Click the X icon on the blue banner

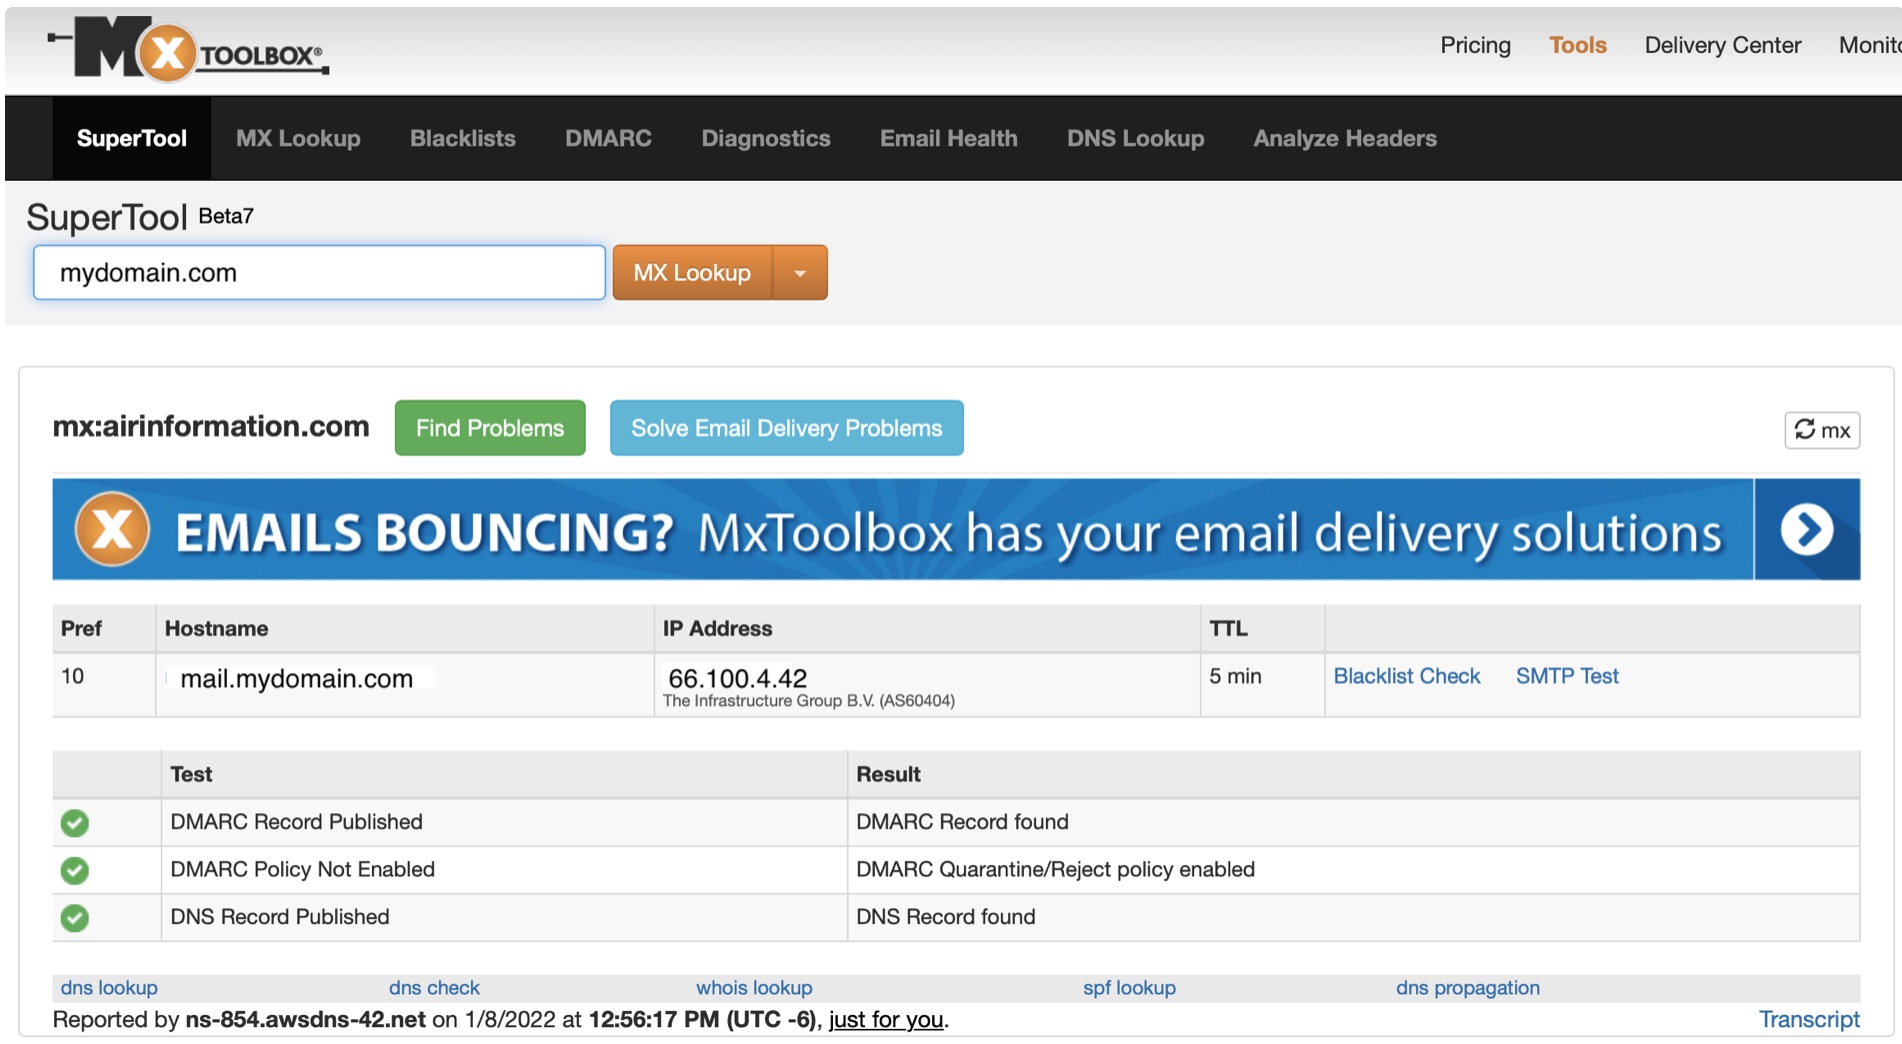115,530
